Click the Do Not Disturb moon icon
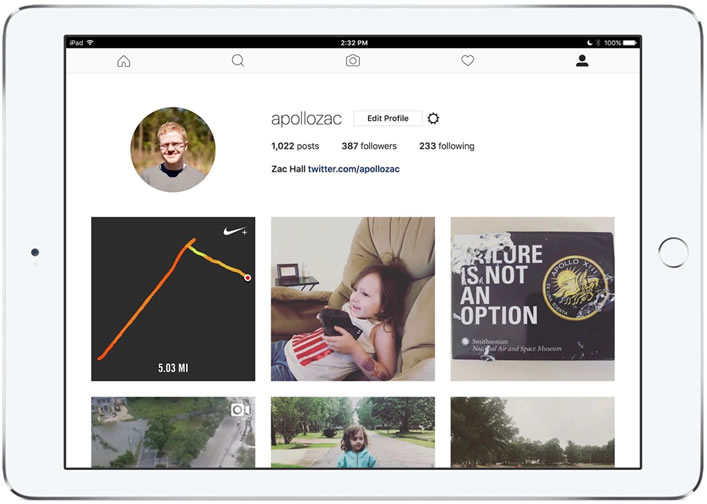The image size is (707, 504). pos(590,43)
